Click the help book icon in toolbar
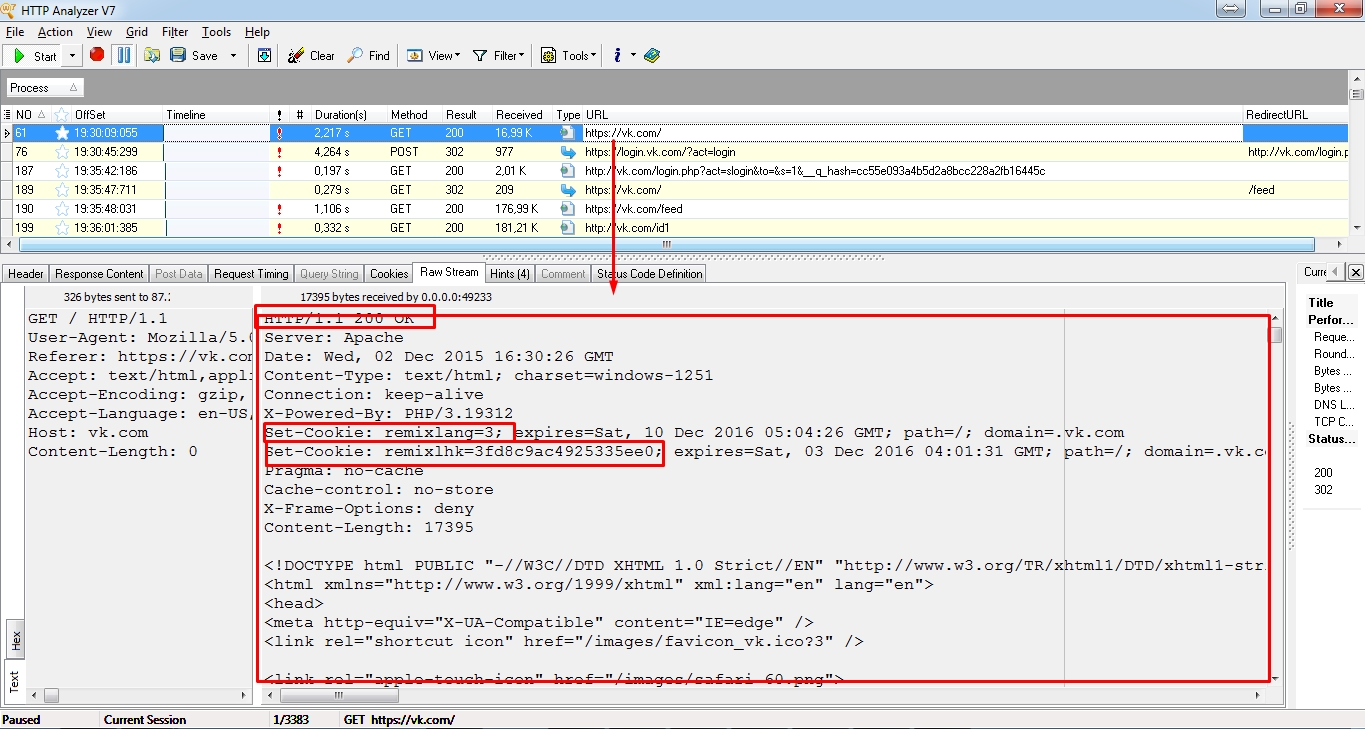The image size is (1365, 729). (x=652, y=55)
